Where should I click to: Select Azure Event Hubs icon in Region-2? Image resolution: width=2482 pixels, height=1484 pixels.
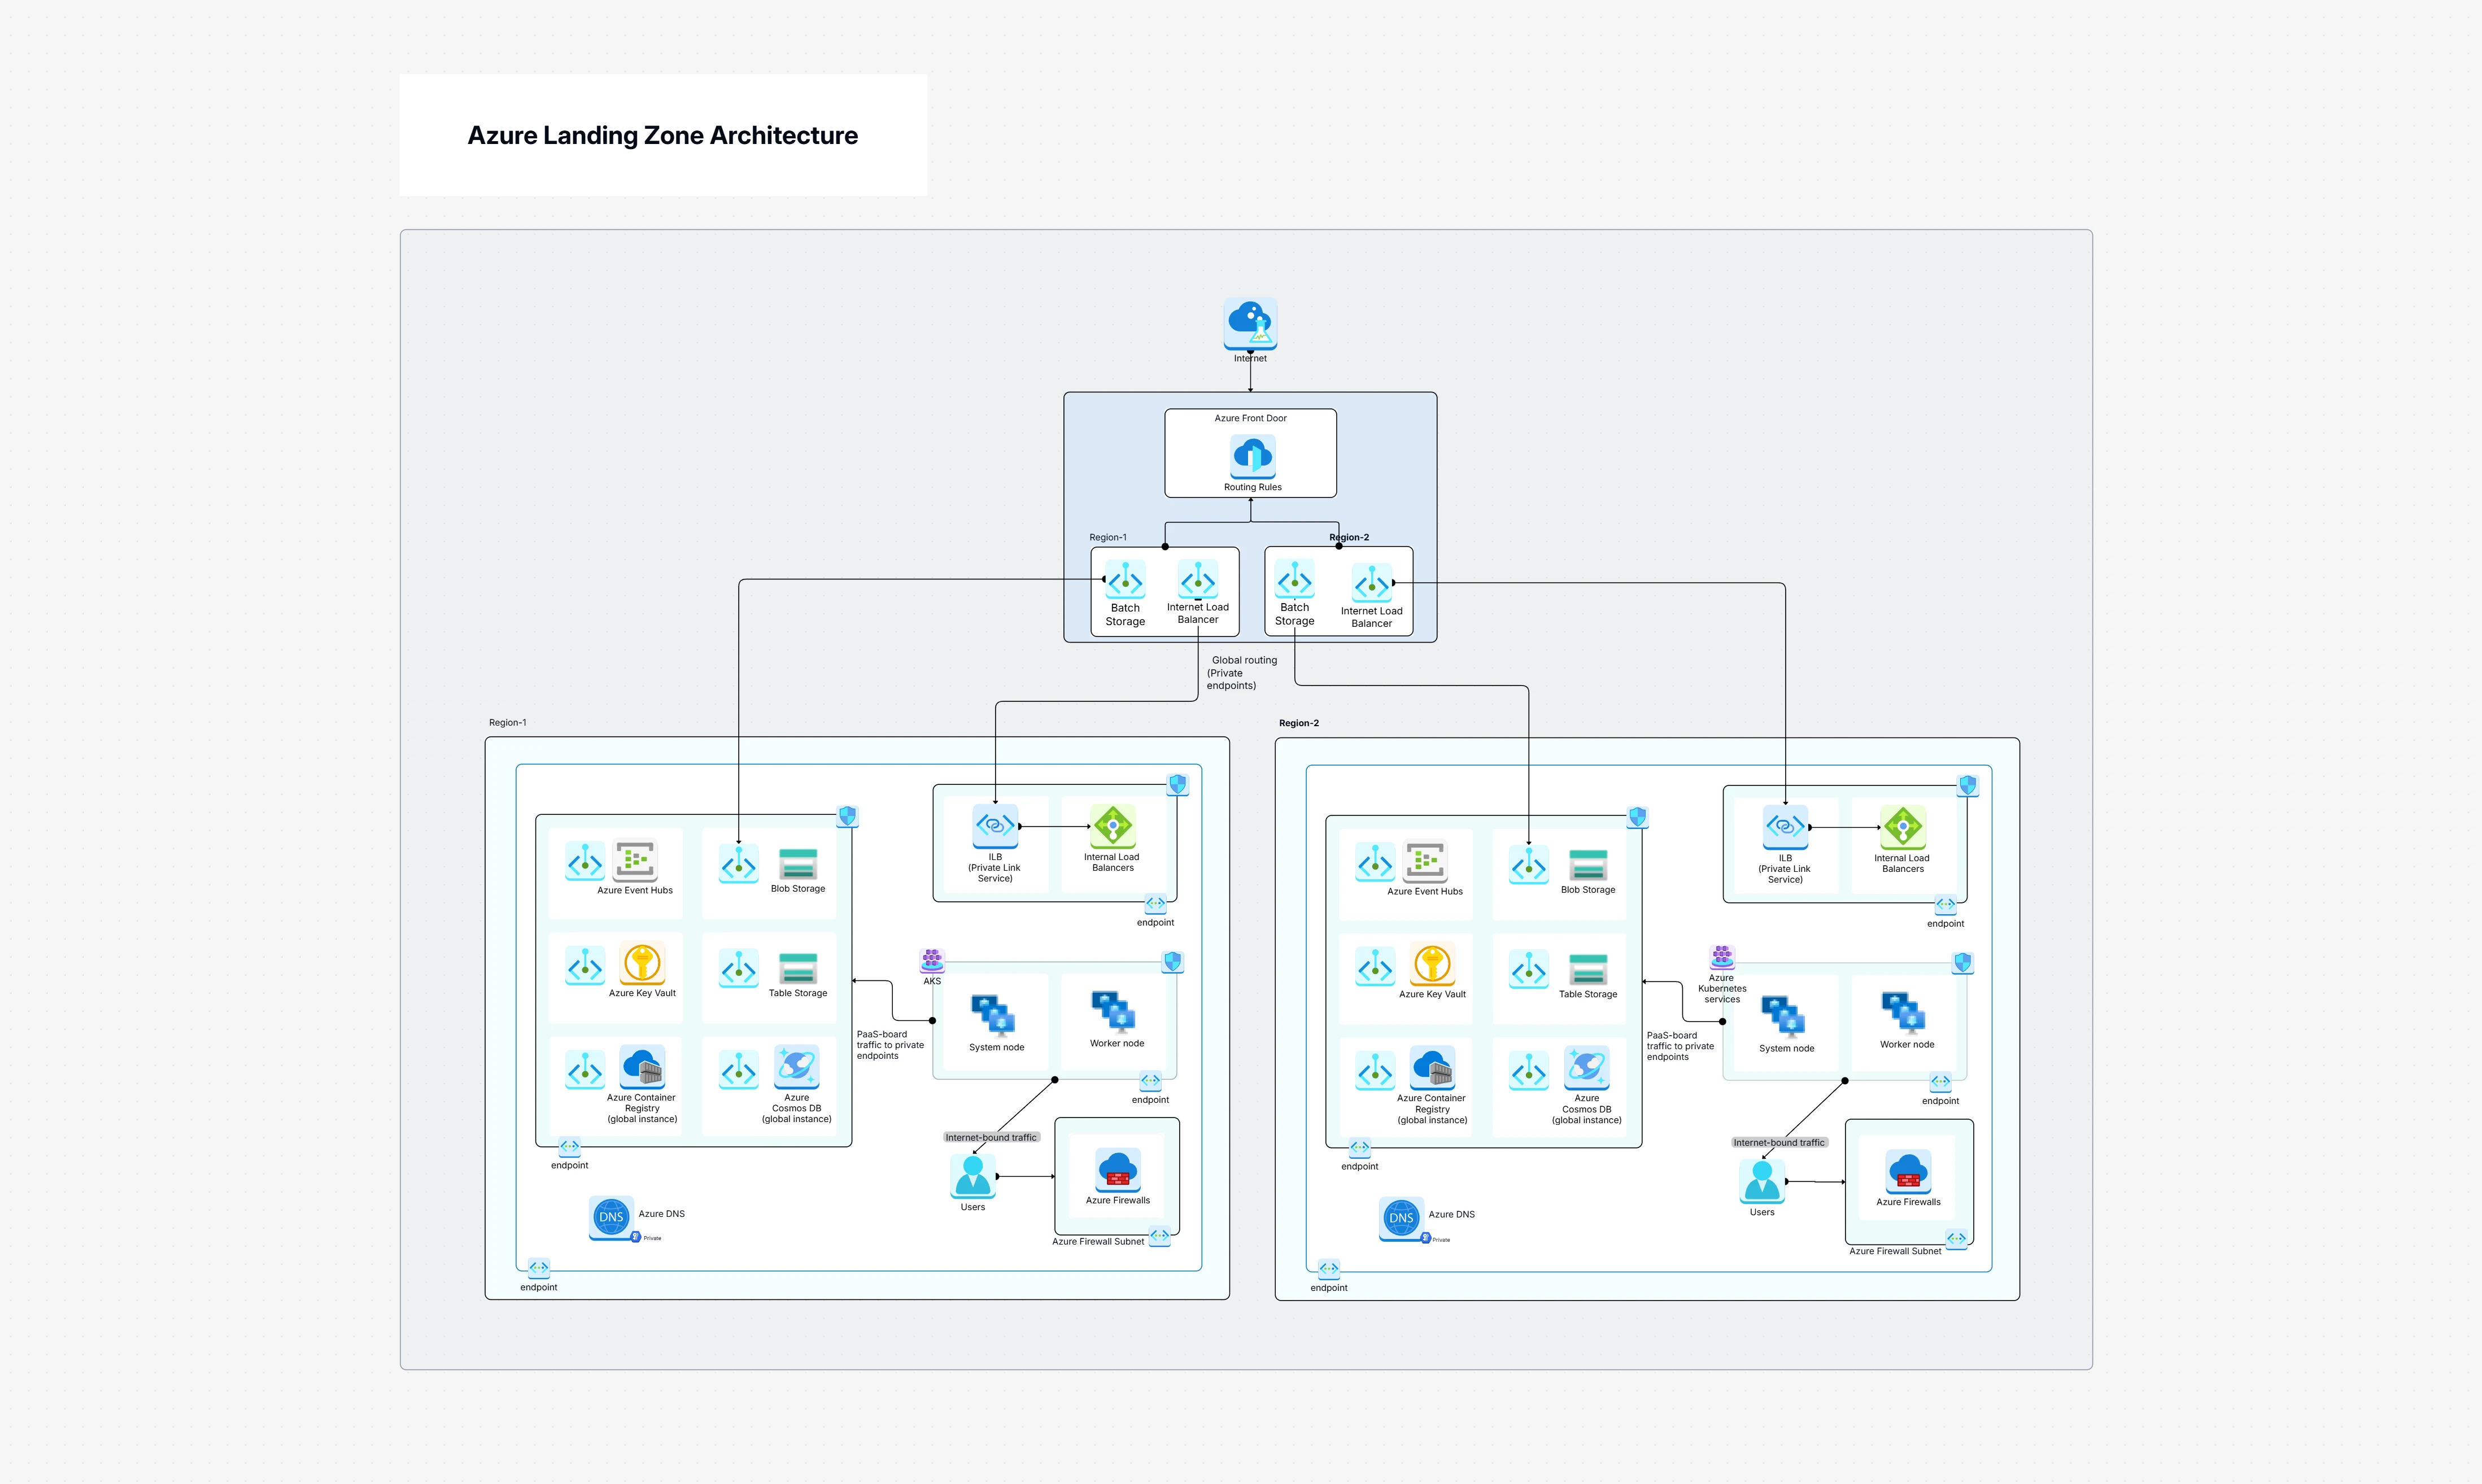pos(1425,862)
